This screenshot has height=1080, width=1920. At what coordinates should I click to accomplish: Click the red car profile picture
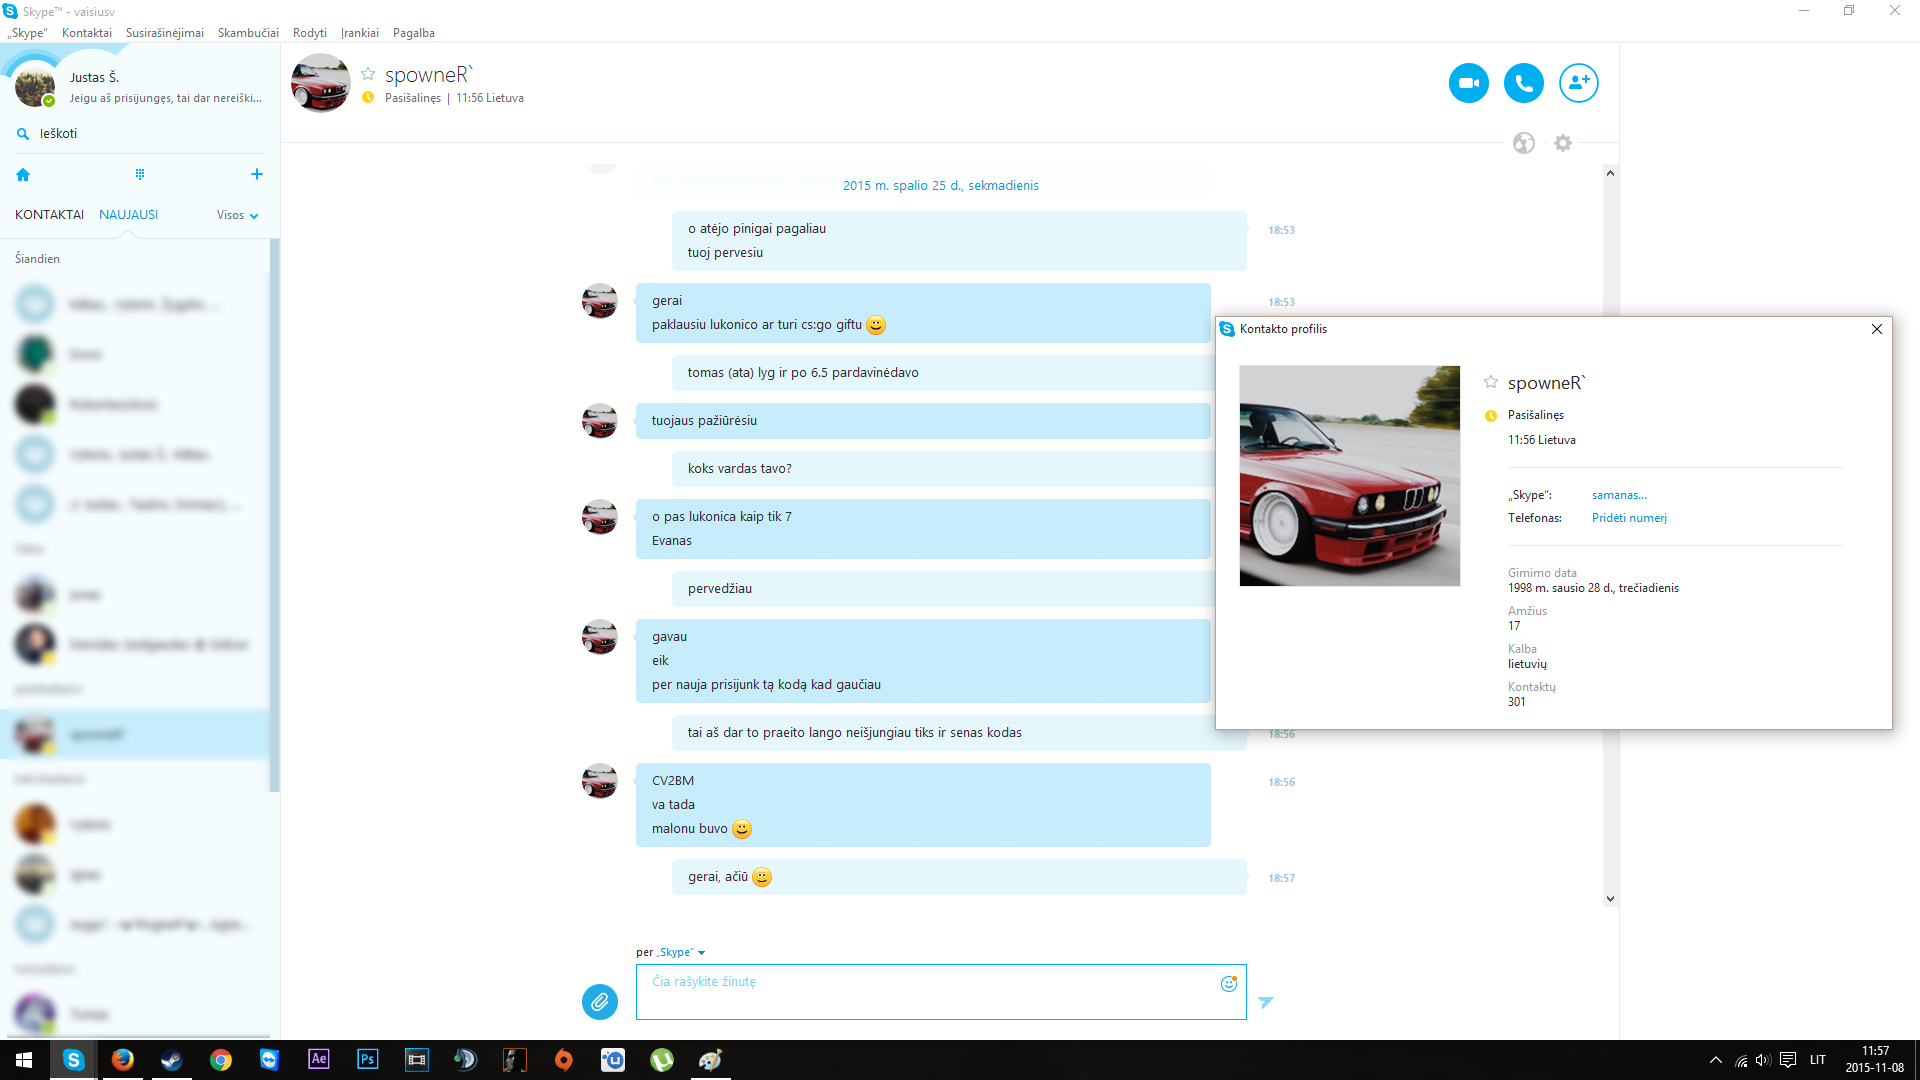1349,476
